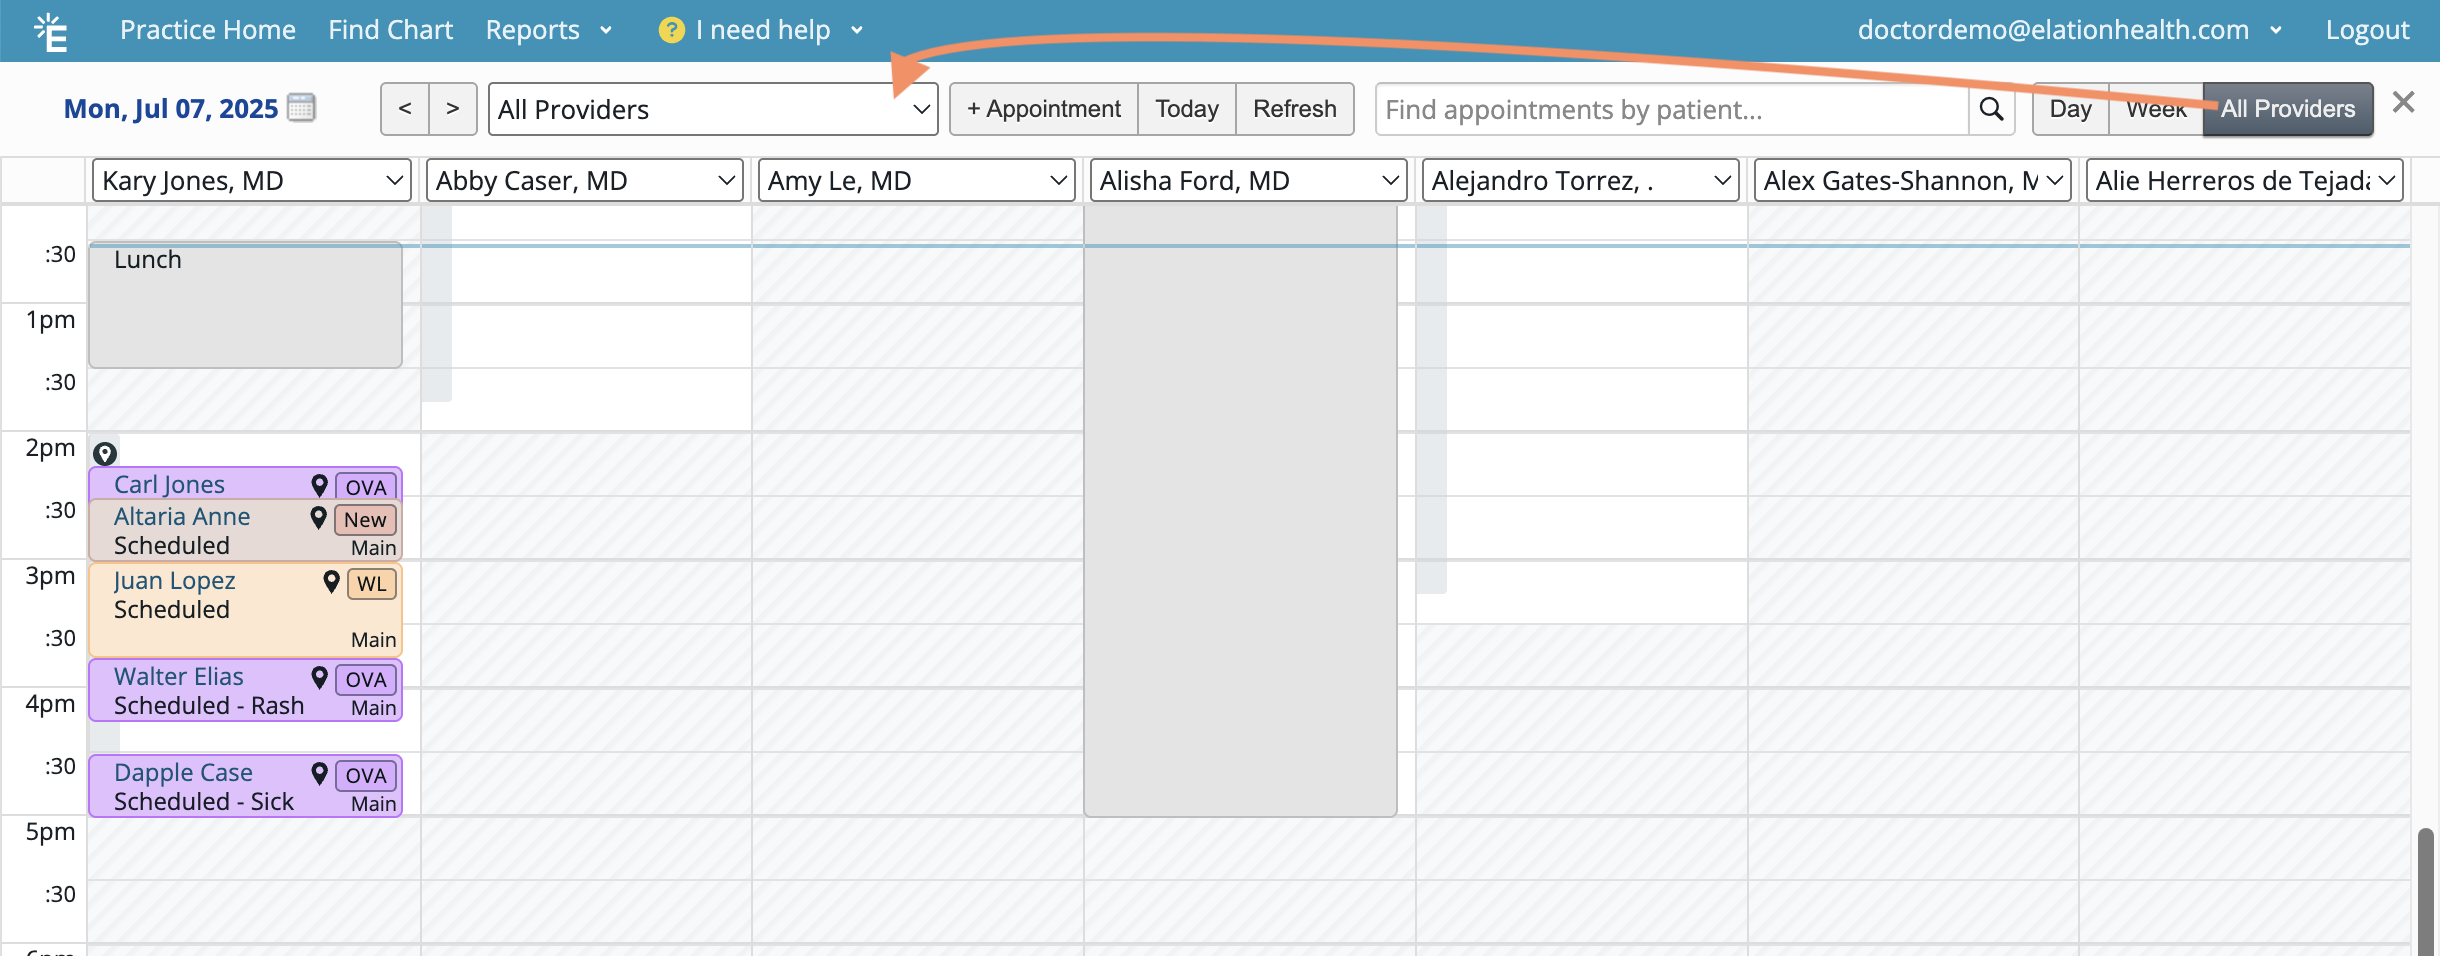Click location pin on Dapple Case appointment
This screenshot has width=2440, height=956.
point(319,773)
